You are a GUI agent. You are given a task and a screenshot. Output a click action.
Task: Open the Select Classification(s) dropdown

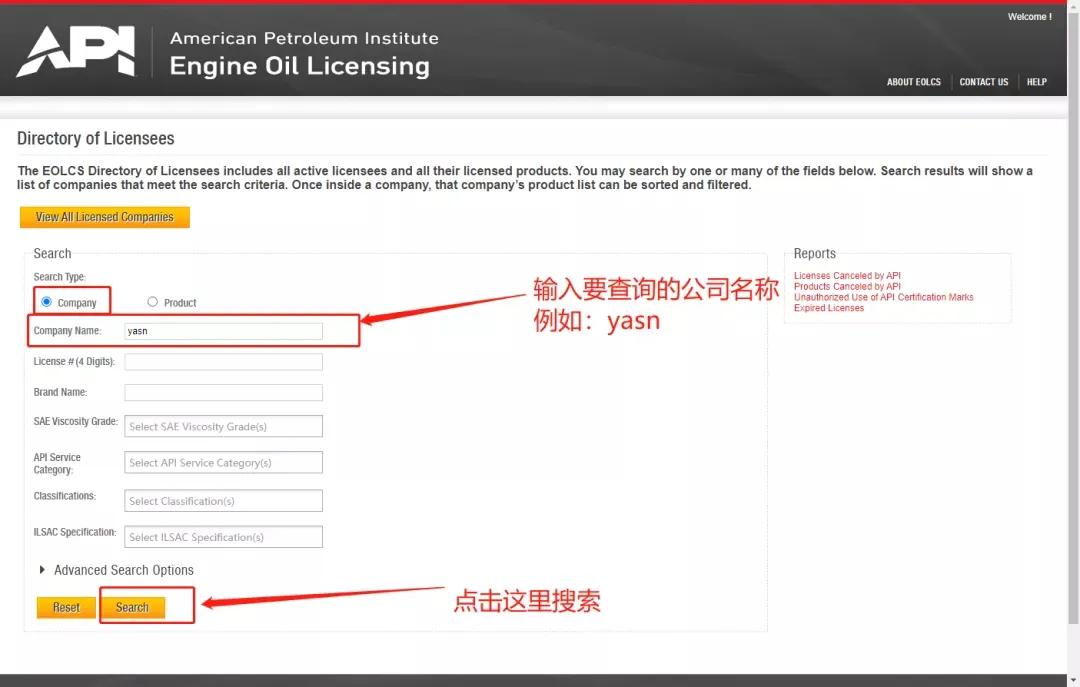pyautogui.click(x=222, y=500)
